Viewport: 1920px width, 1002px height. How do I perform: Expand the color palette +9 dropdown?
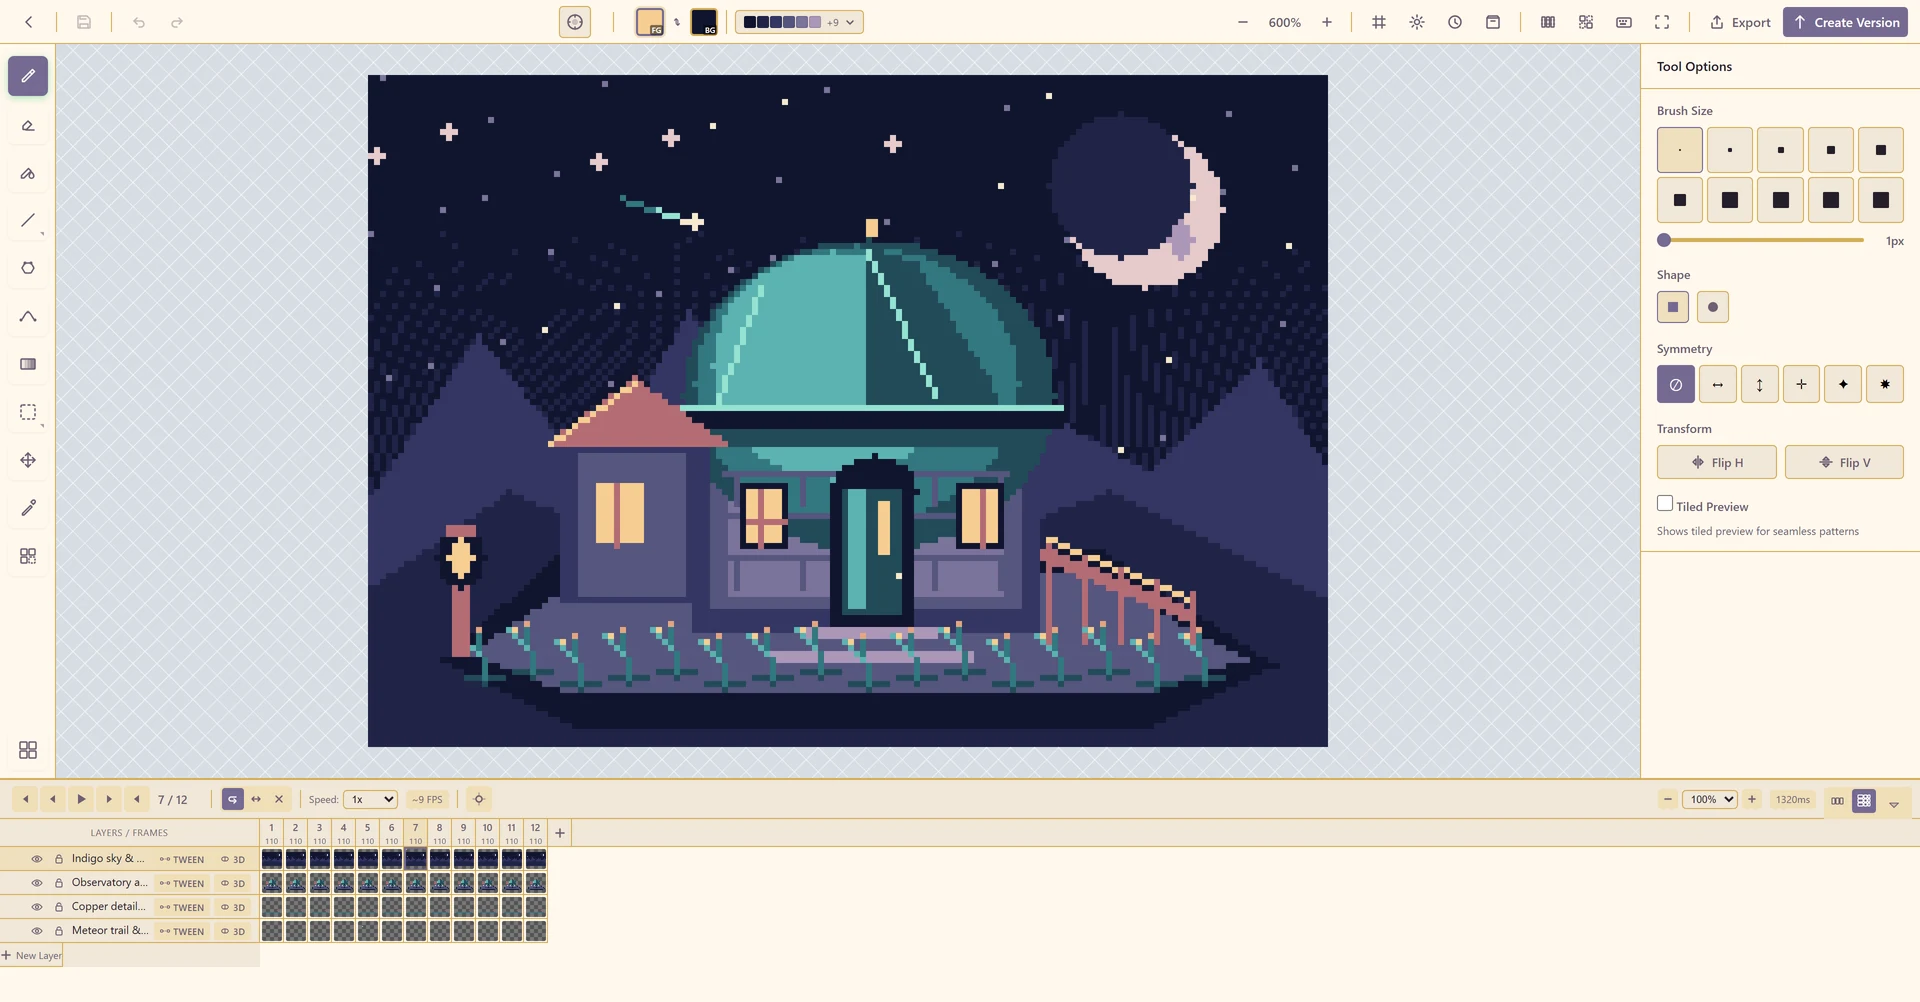[x=799, y=22]
